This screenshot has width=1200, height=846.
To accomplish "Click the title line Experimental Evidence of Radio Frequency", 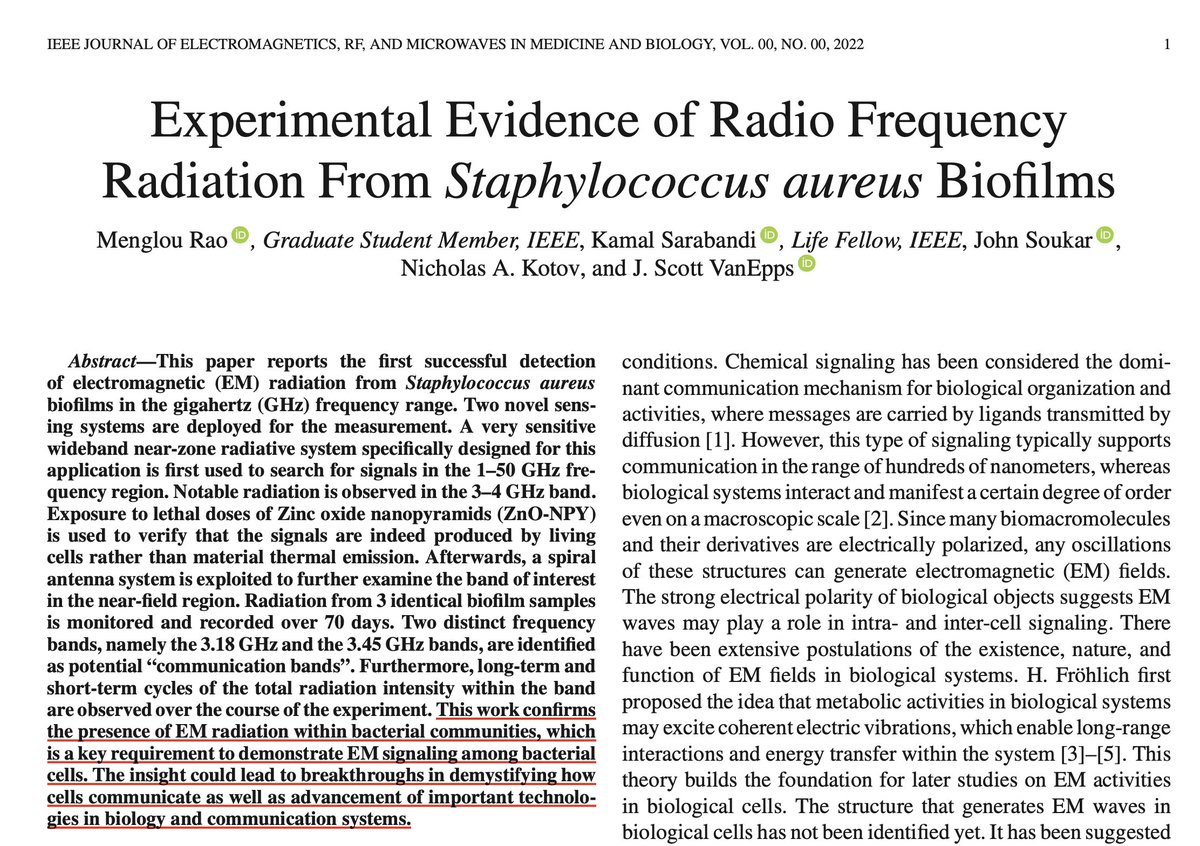I will [x=607, y=122].
